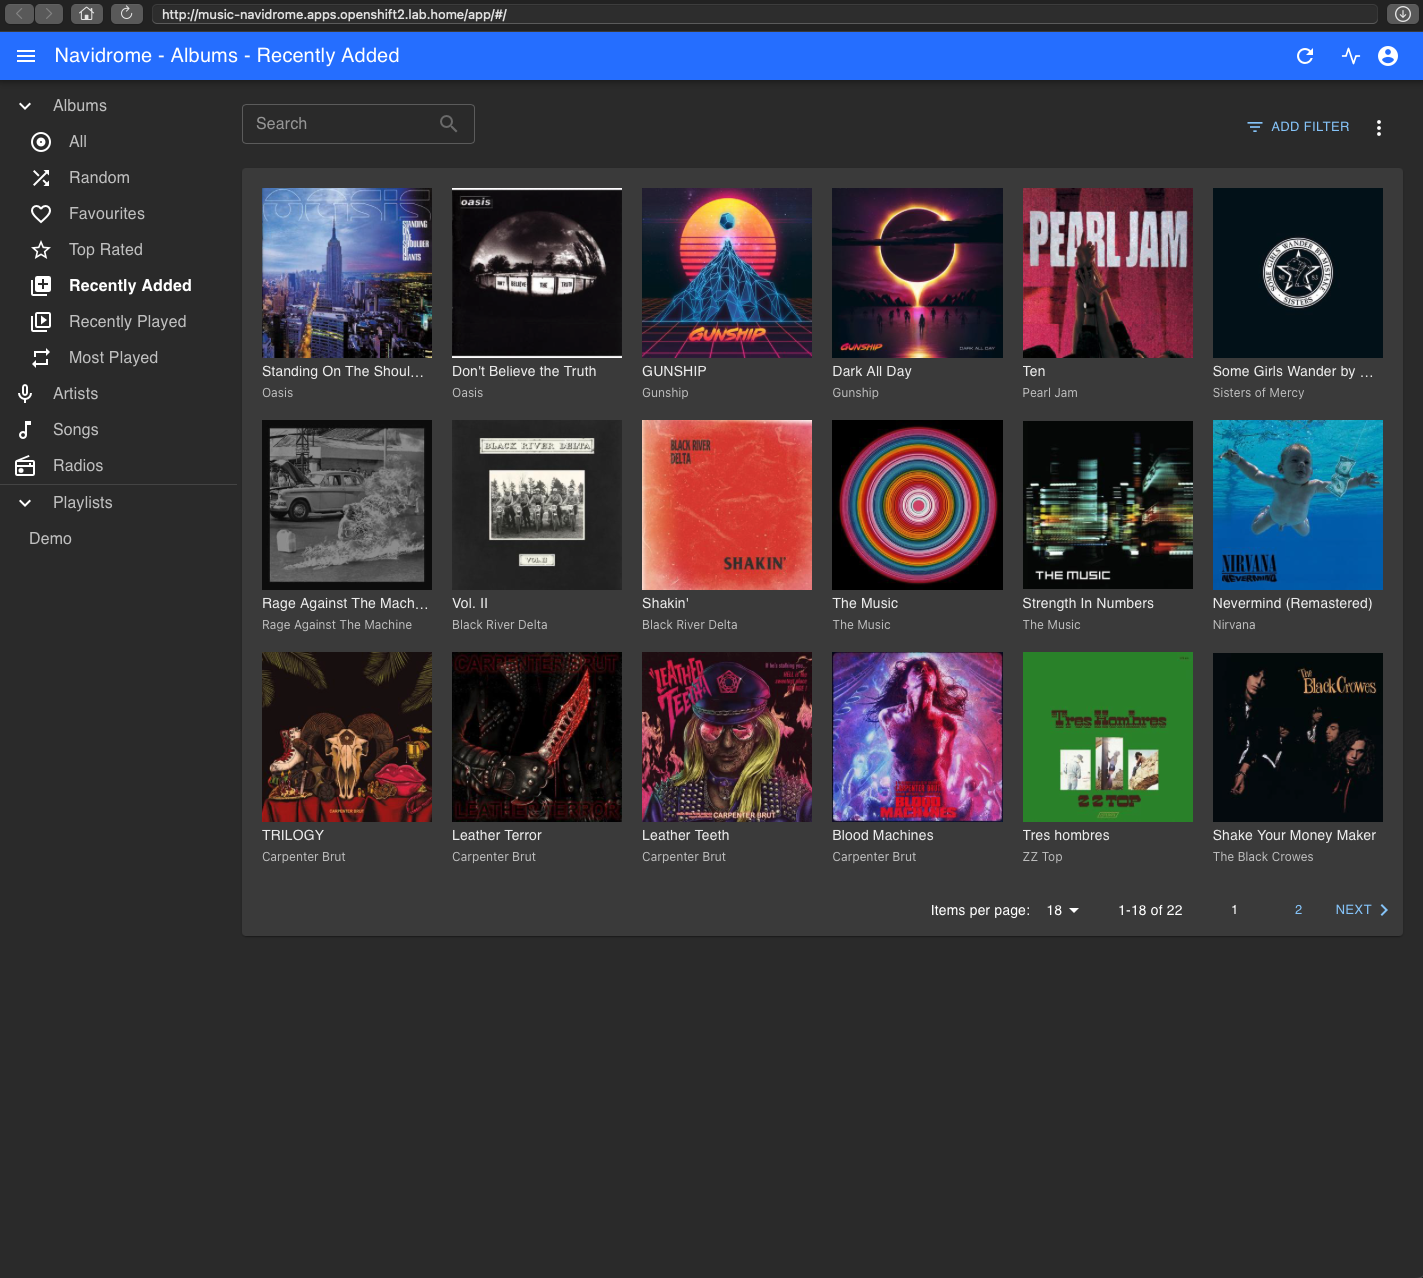This screenshot has height=1278, width=1423.
Task: Open Strength In Numbers album cover
Action: click(1107, 505)
